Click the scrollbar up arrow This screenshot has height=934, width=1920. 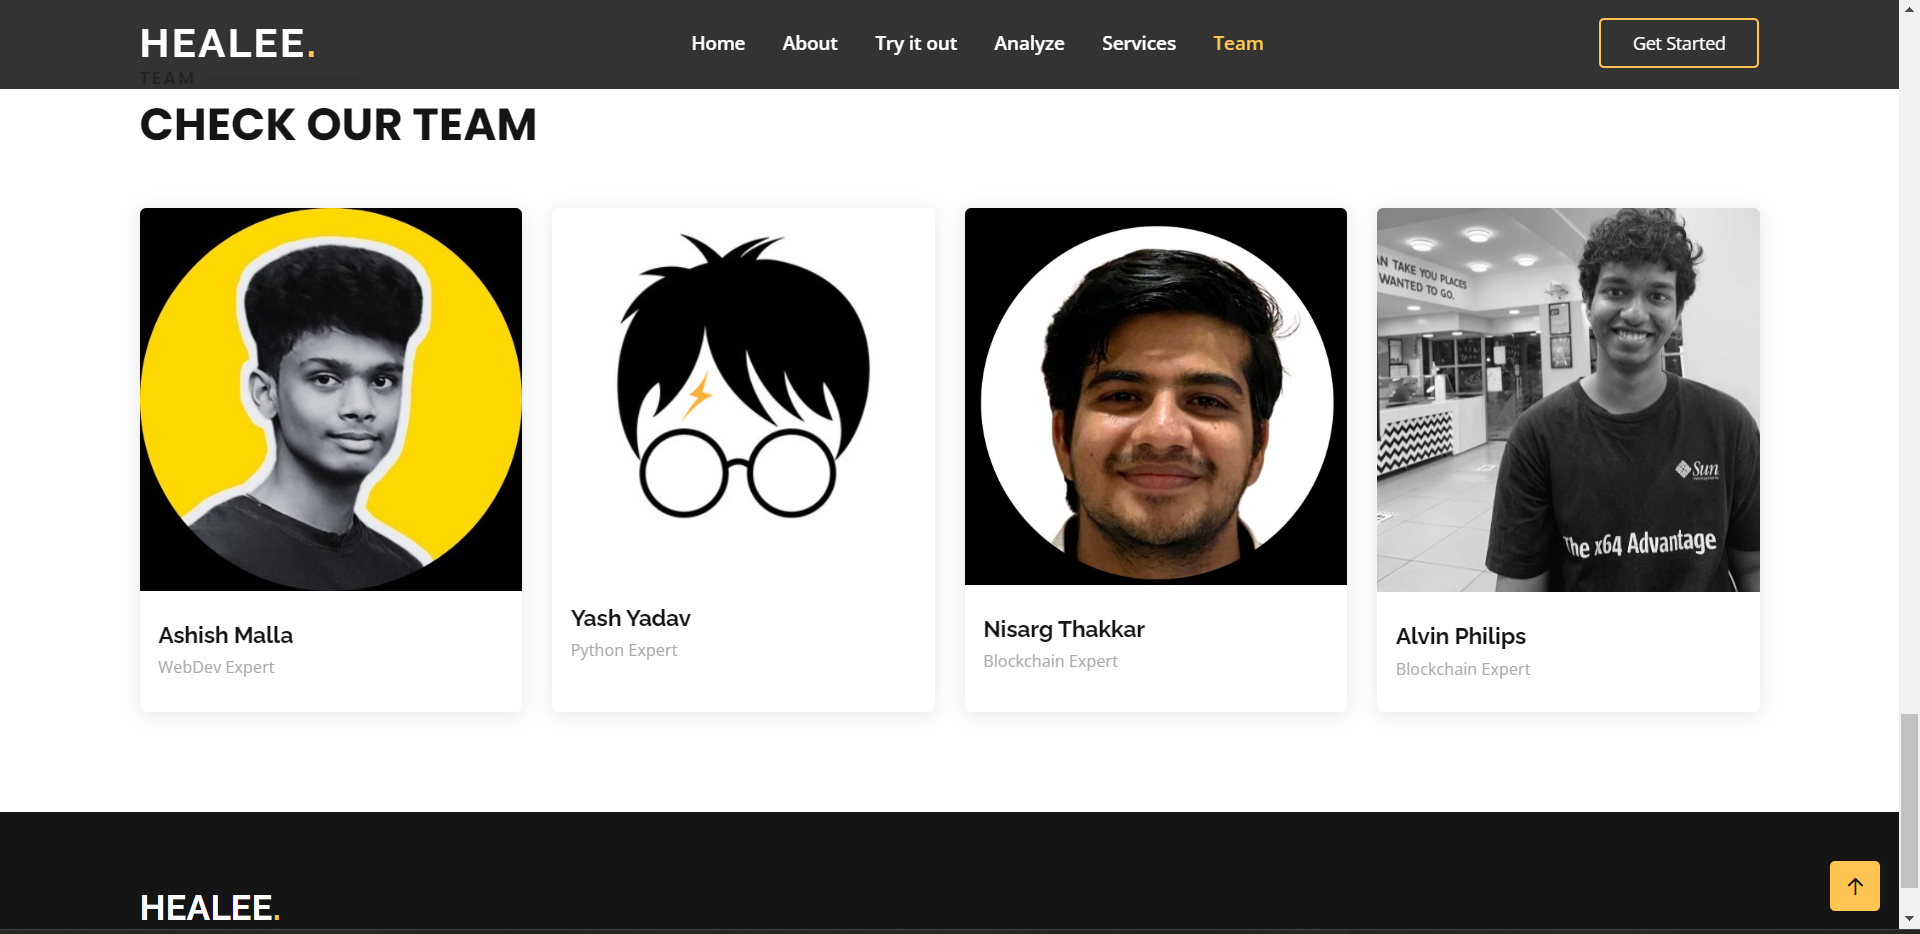tap(1910, 9)
